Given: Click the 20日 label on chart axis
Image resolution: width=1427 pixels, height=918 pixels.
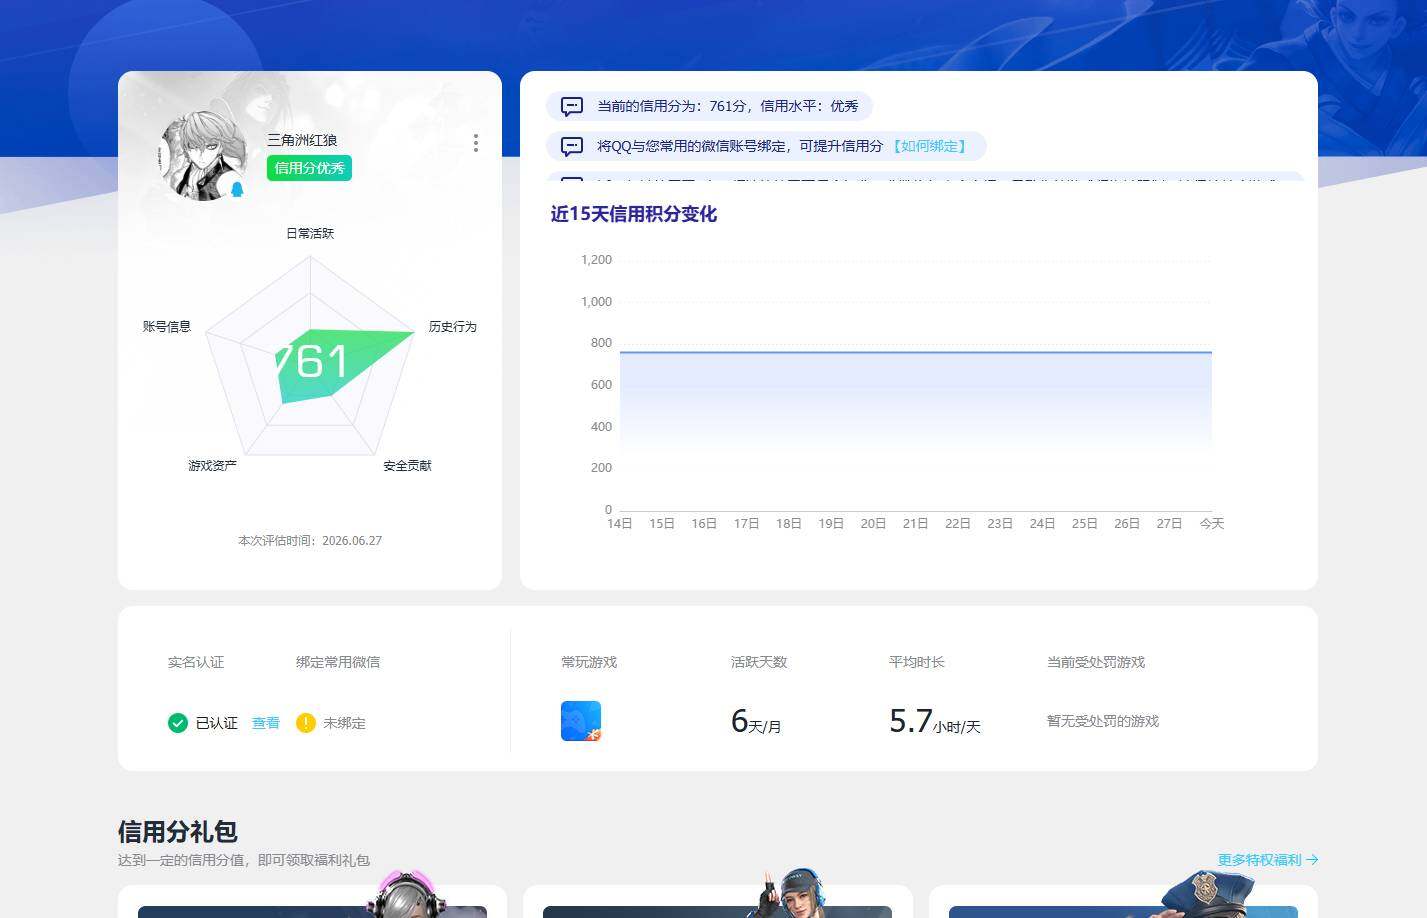Looking at the screenshot, I should 873,524.
